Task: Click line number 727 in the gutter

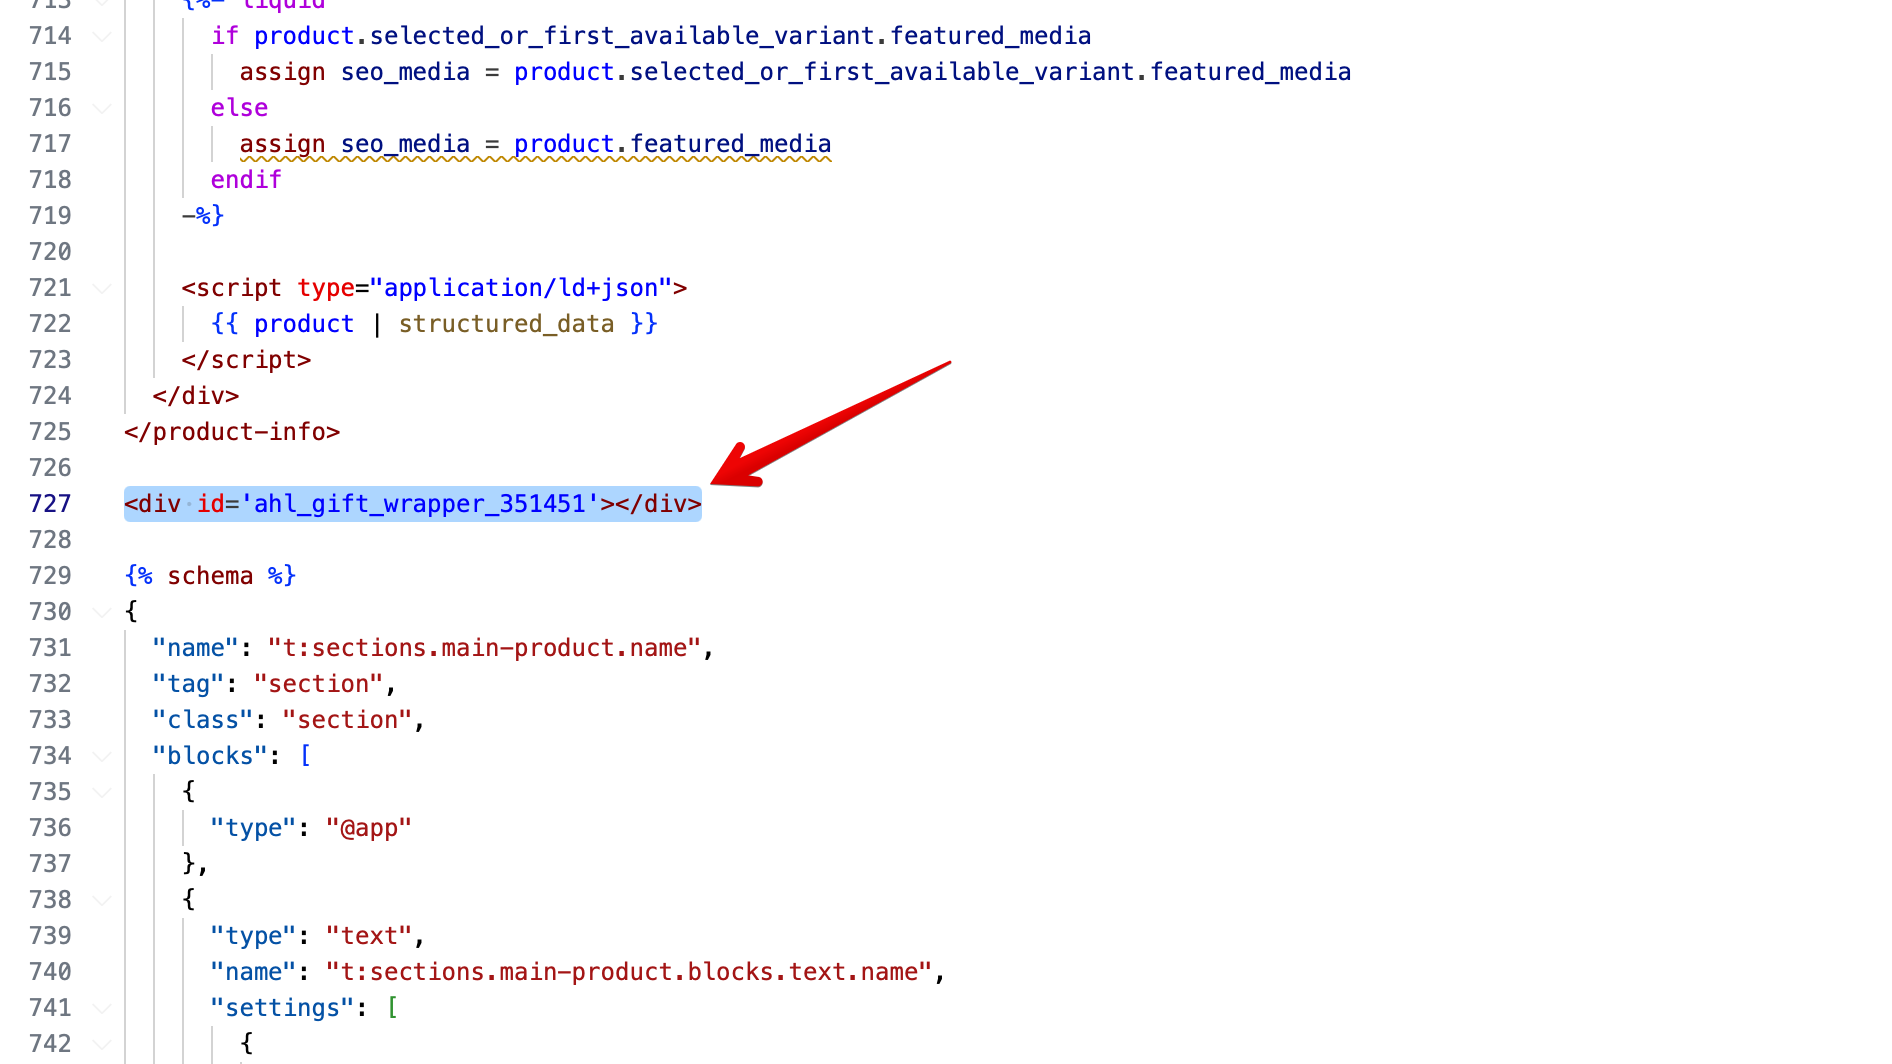Action: [50, 504]
